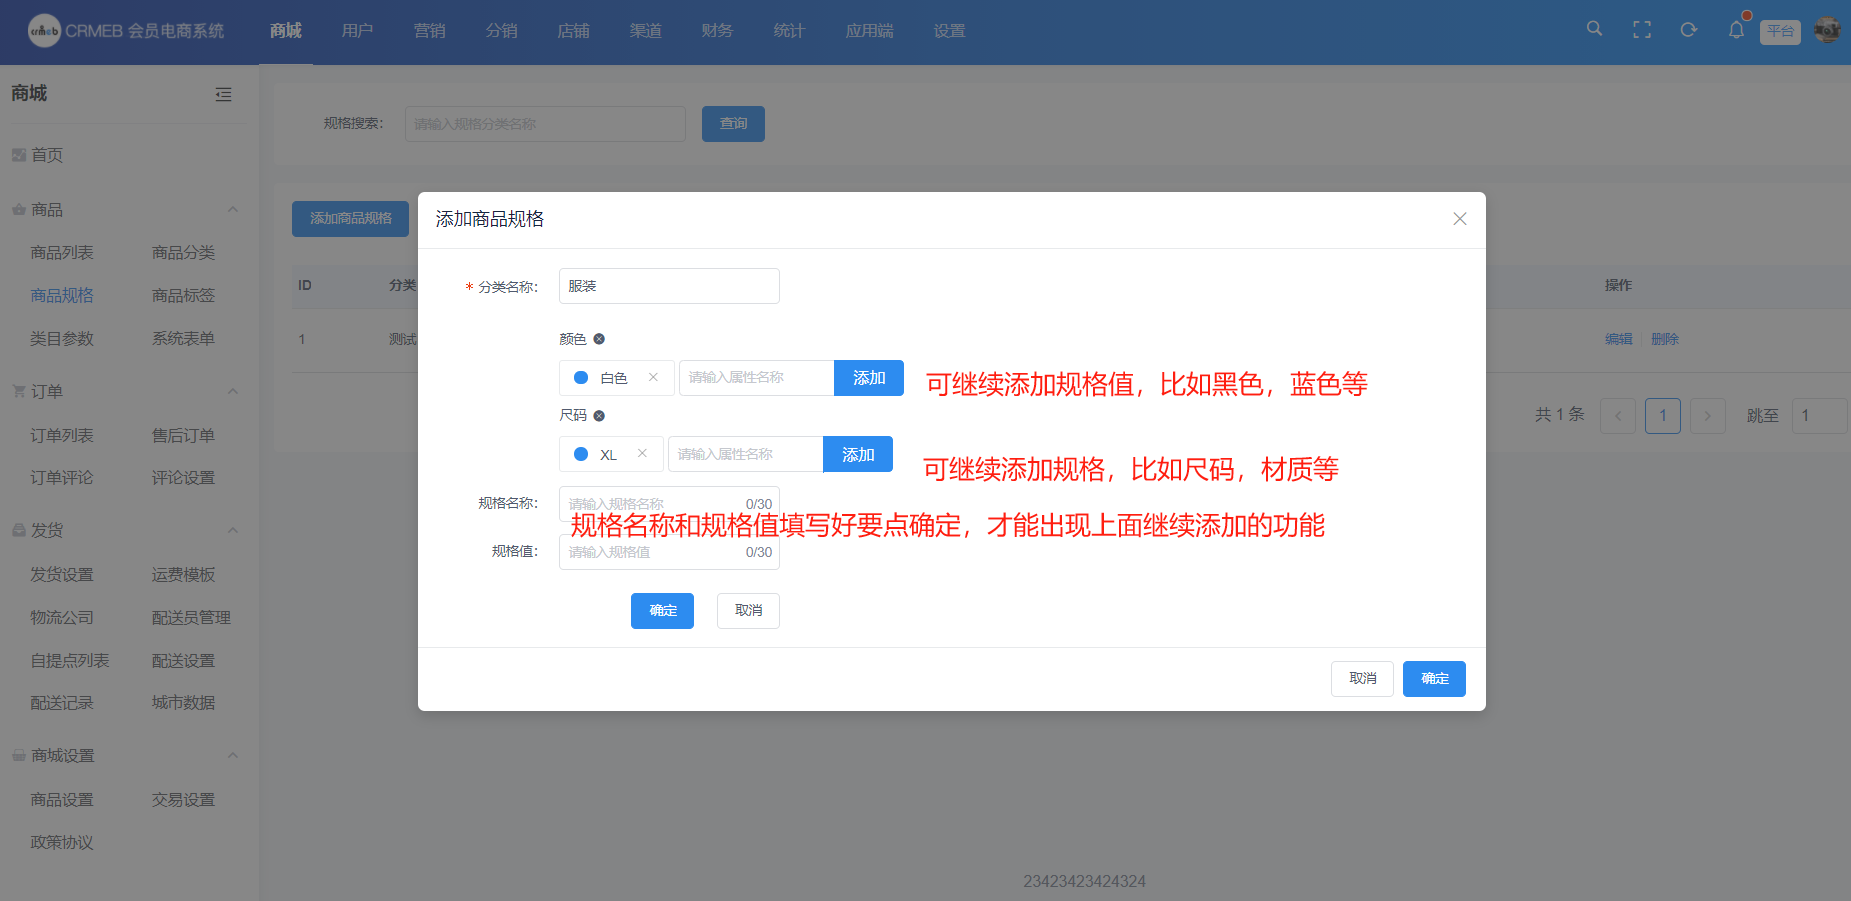Screen dimensions: 1851x901
Task: Delete the 白色 value tag
Action: (653, 377)
